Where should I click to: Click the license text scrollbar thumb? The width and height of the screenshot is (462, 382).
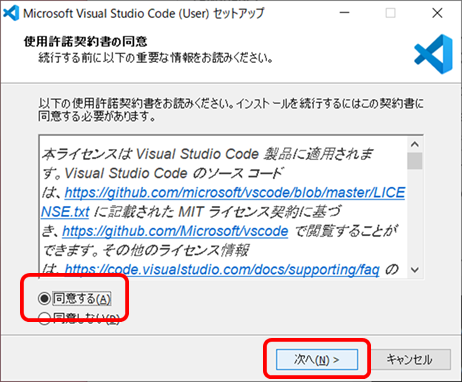click(415, 161)
